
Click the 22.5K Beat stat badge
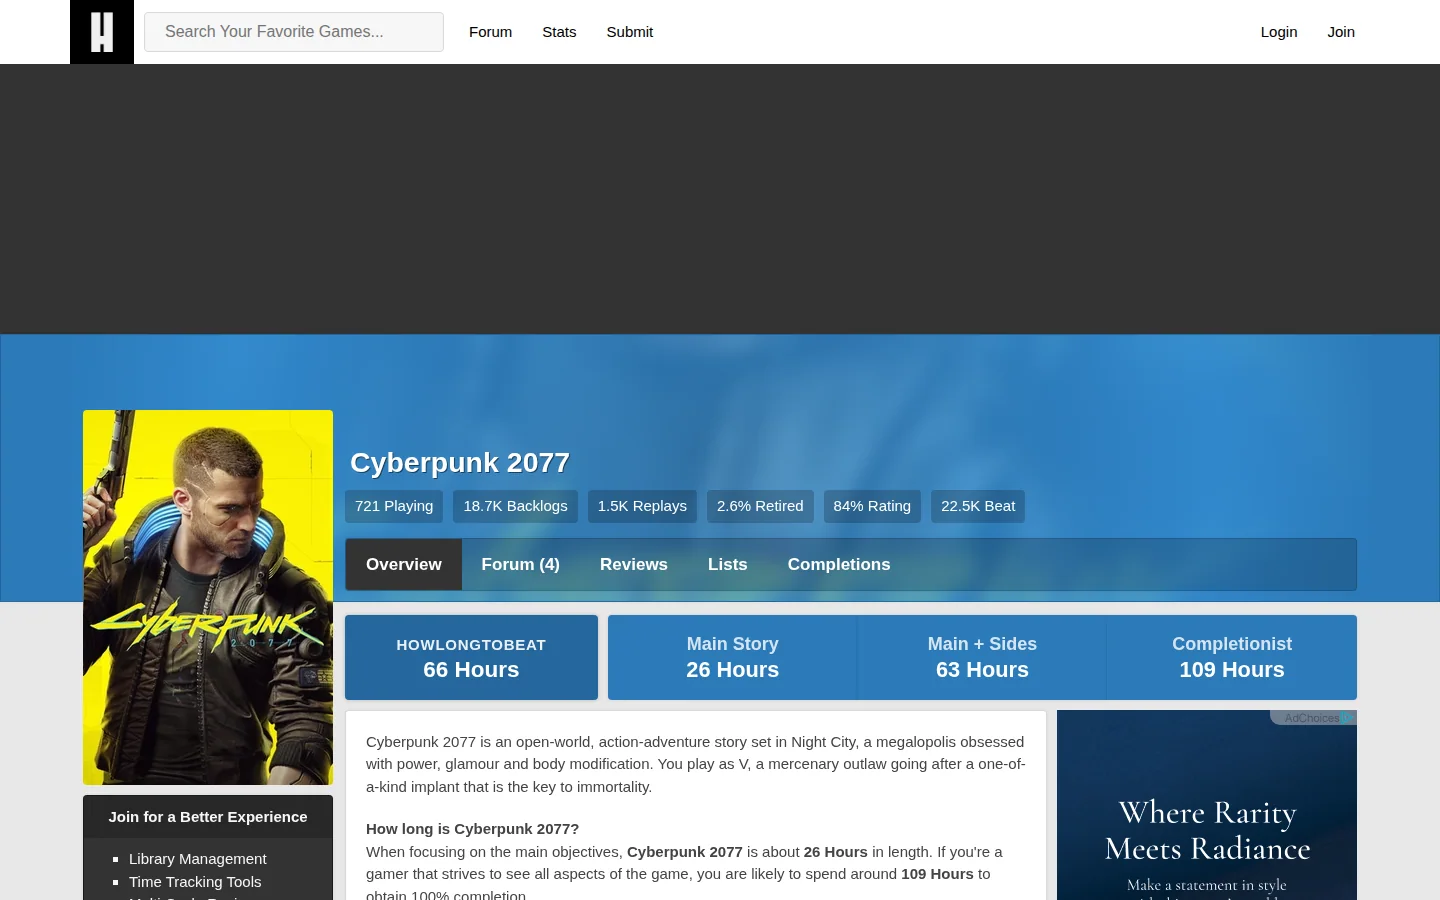tap(978, 506)
